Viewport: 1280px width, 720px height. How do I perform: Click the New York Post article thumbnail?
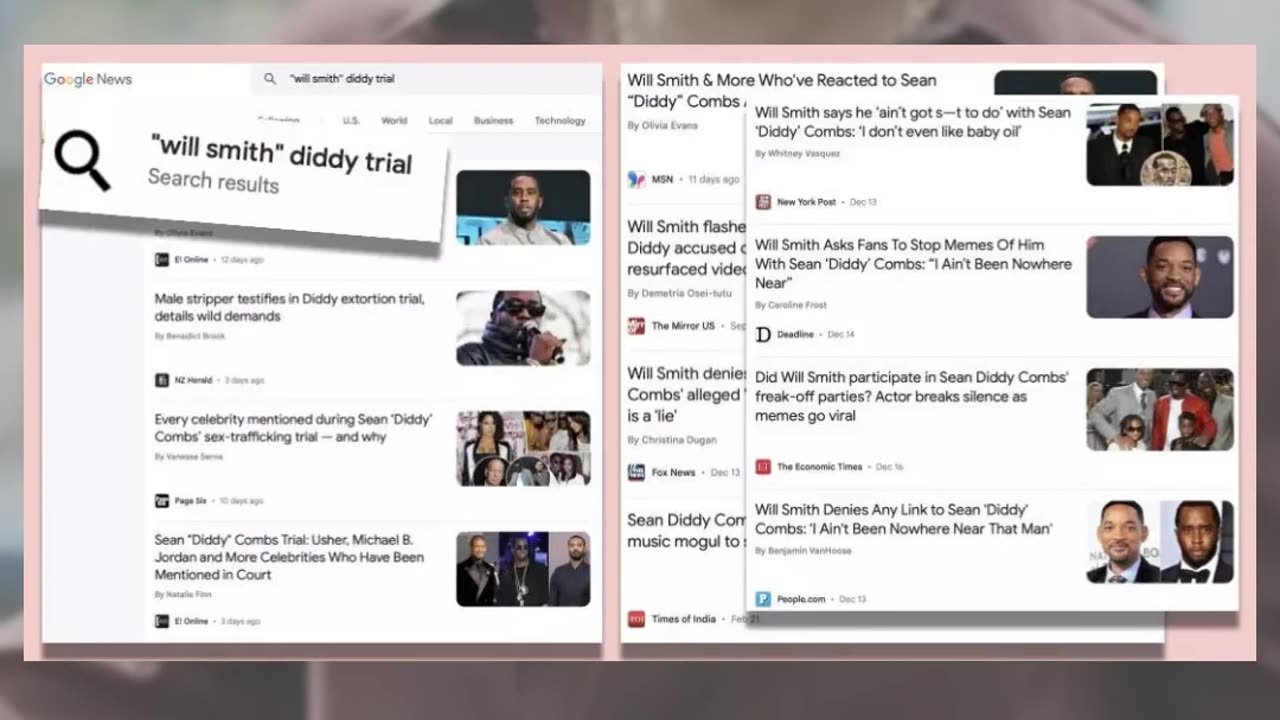[1160, 144]
